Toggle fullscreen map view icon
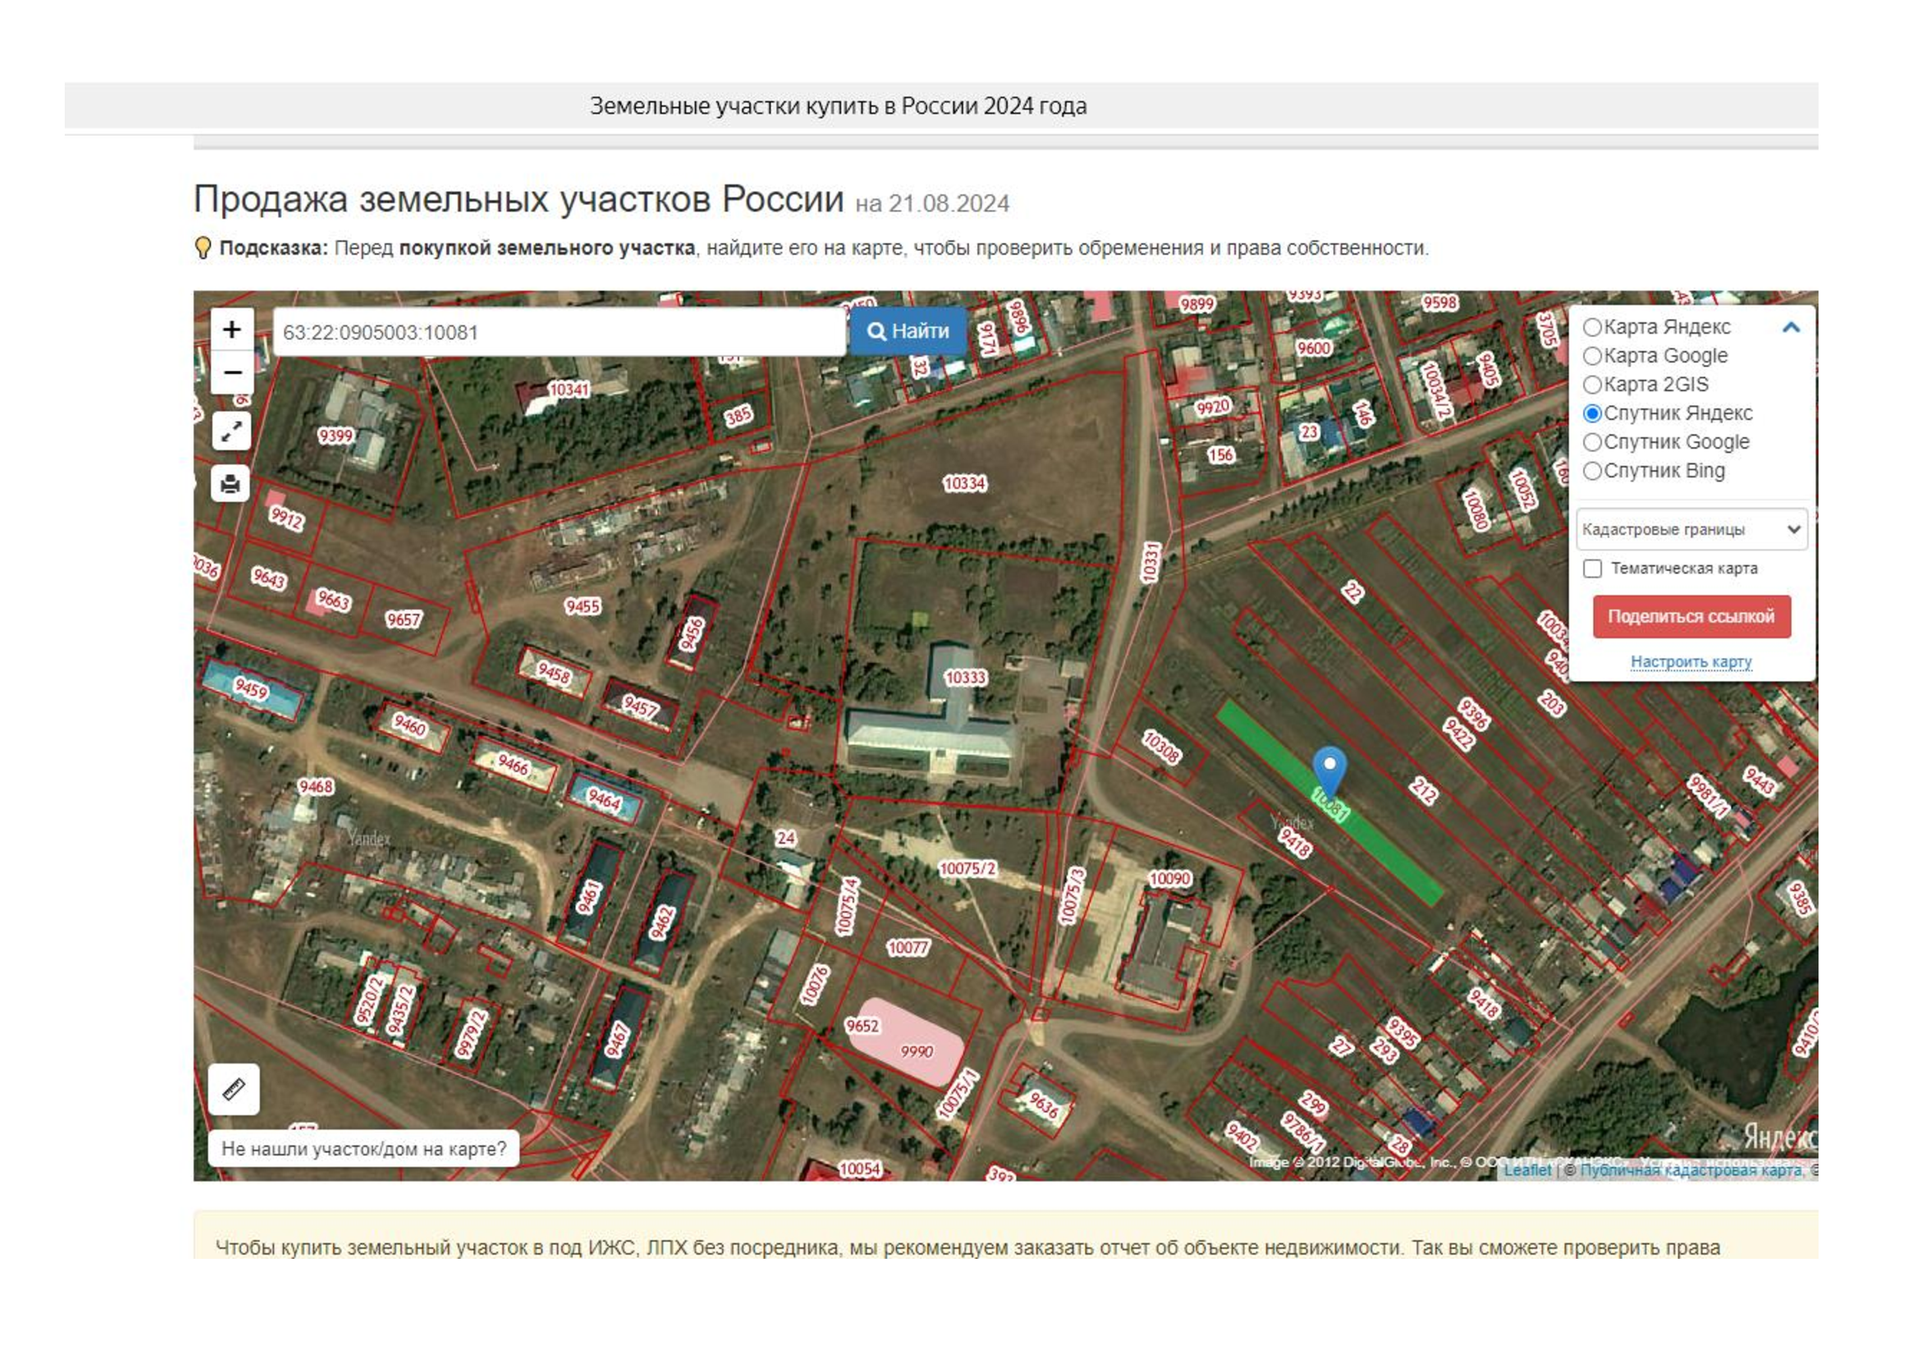1920x1358 pixels. click(x=231, y=431)
